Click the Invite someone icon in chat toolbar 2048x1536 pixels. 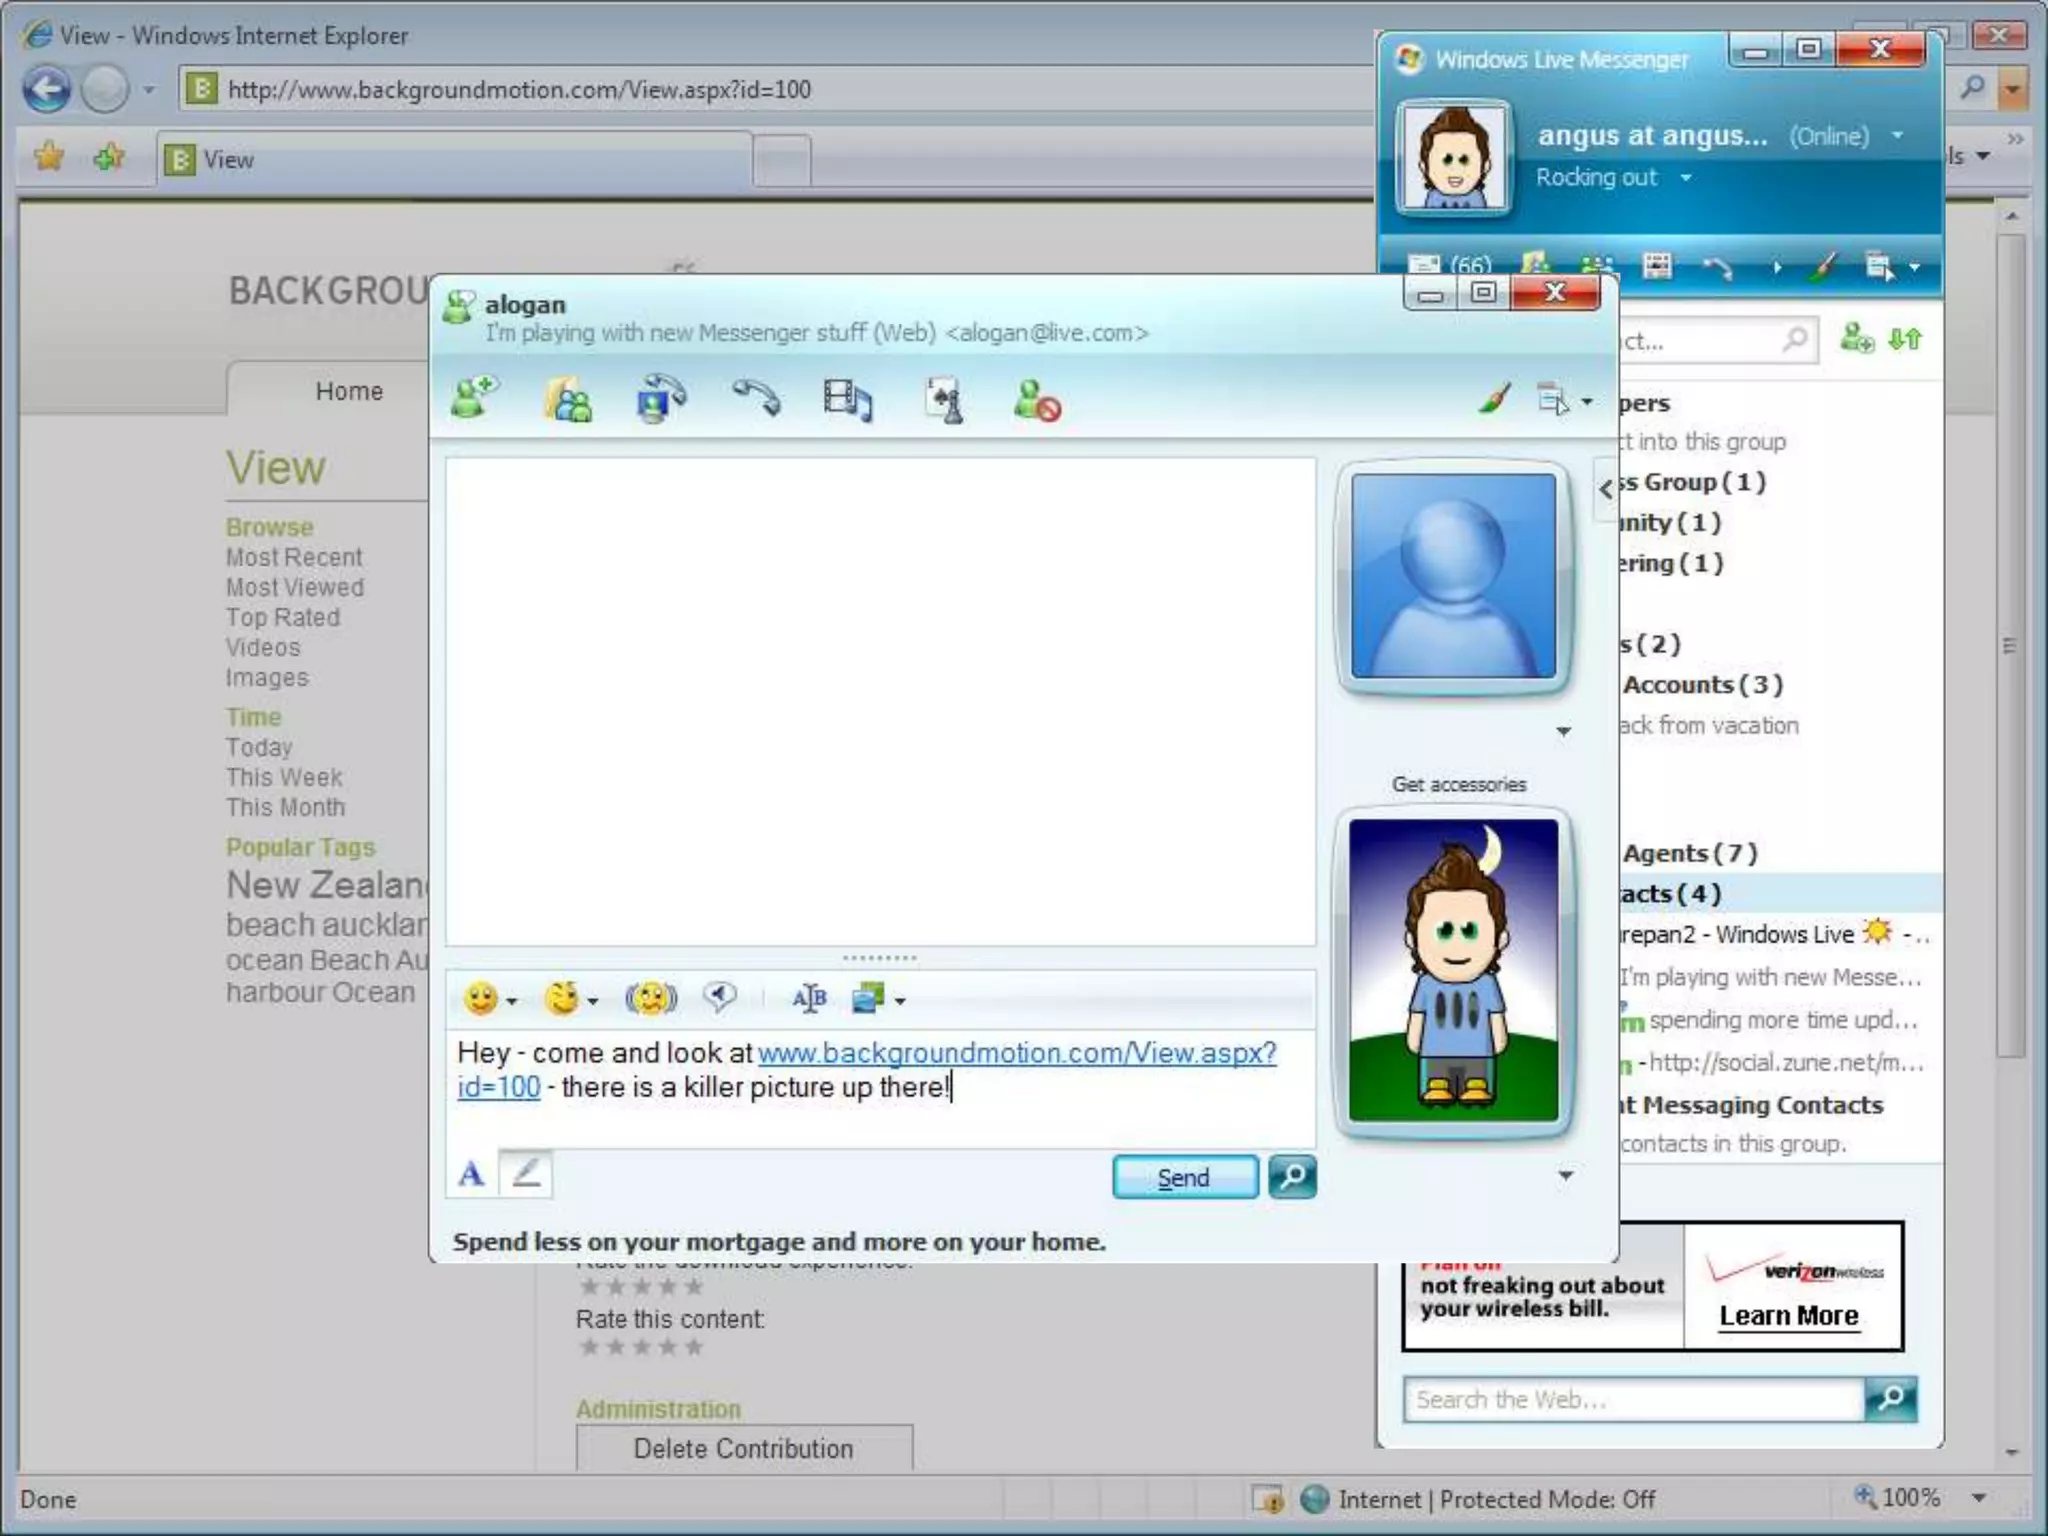pyautogui.click(x=474, y=399)
